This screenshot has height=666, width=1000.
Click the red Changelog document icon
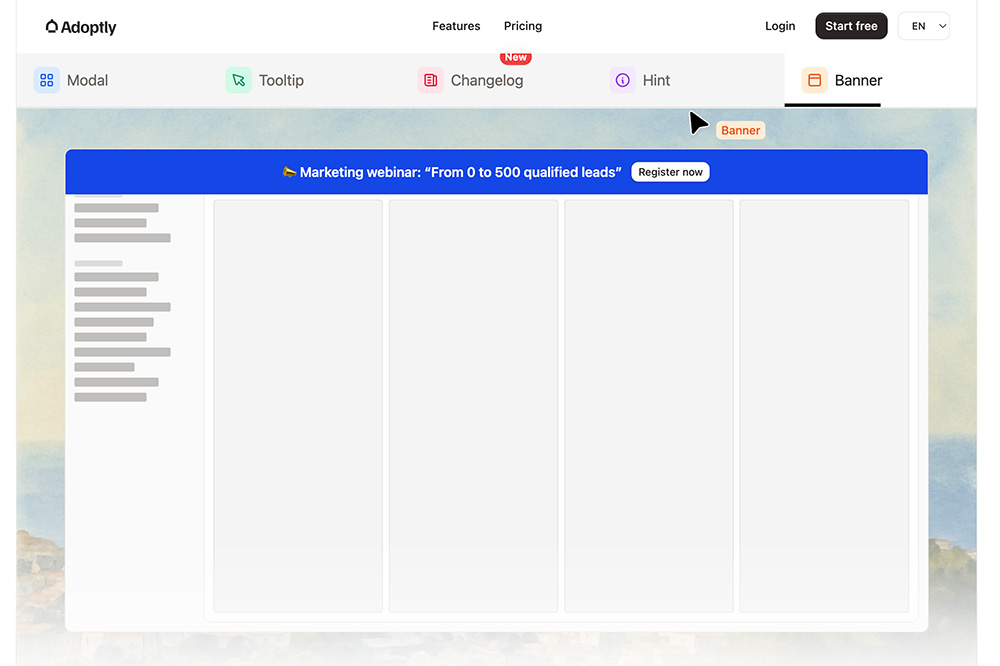(430, 80)
